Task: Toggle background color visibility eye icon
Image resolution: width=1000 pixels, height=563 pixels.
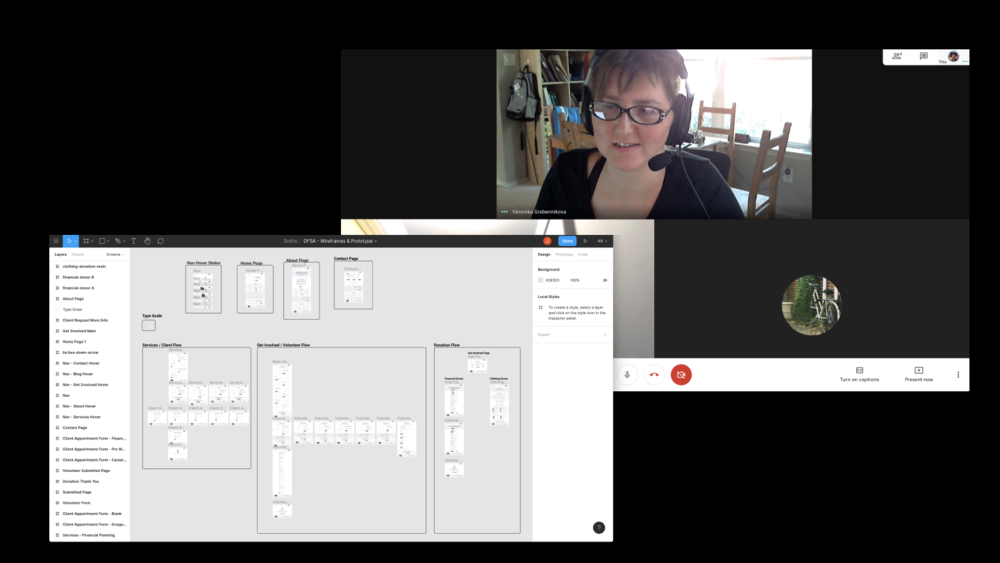Action: 605,280
